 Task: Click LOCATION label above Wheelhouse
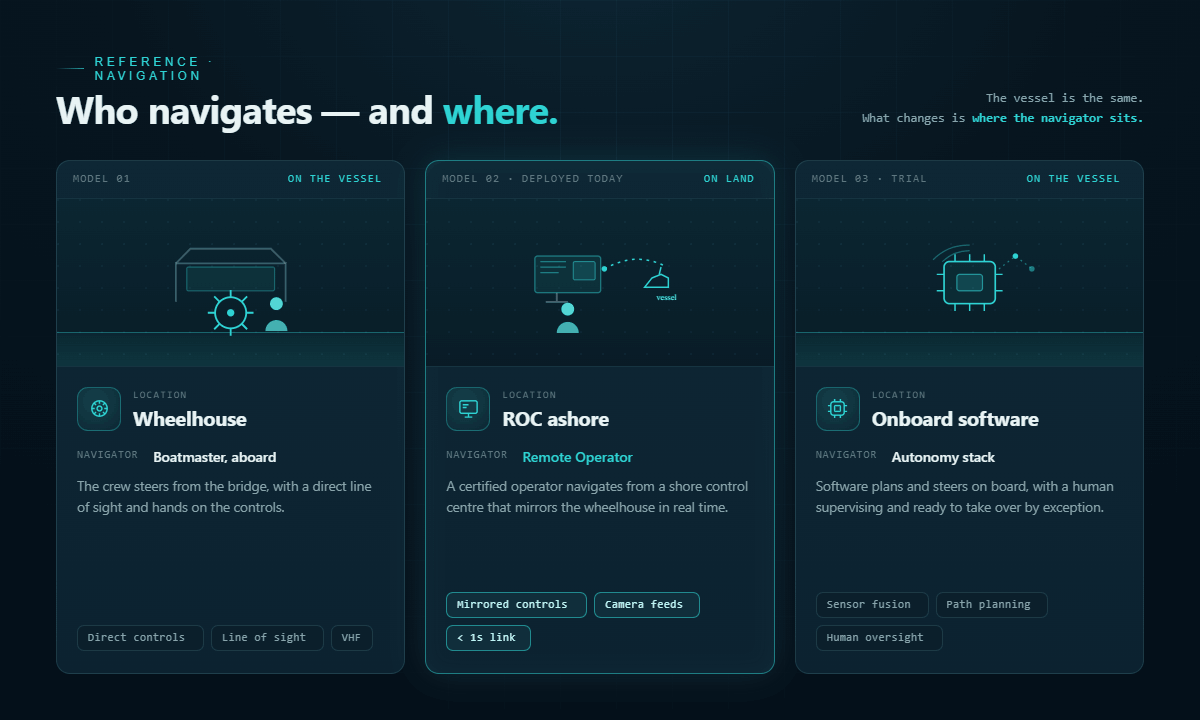point(160,395)
